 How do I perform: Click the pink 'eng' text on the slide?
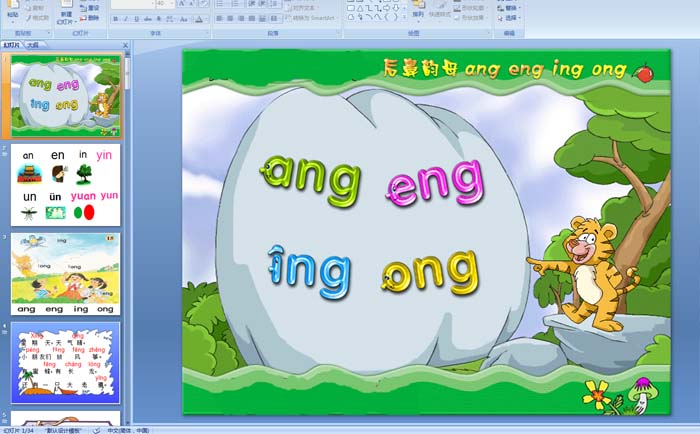pyautogui.click(x=435, y=183)
